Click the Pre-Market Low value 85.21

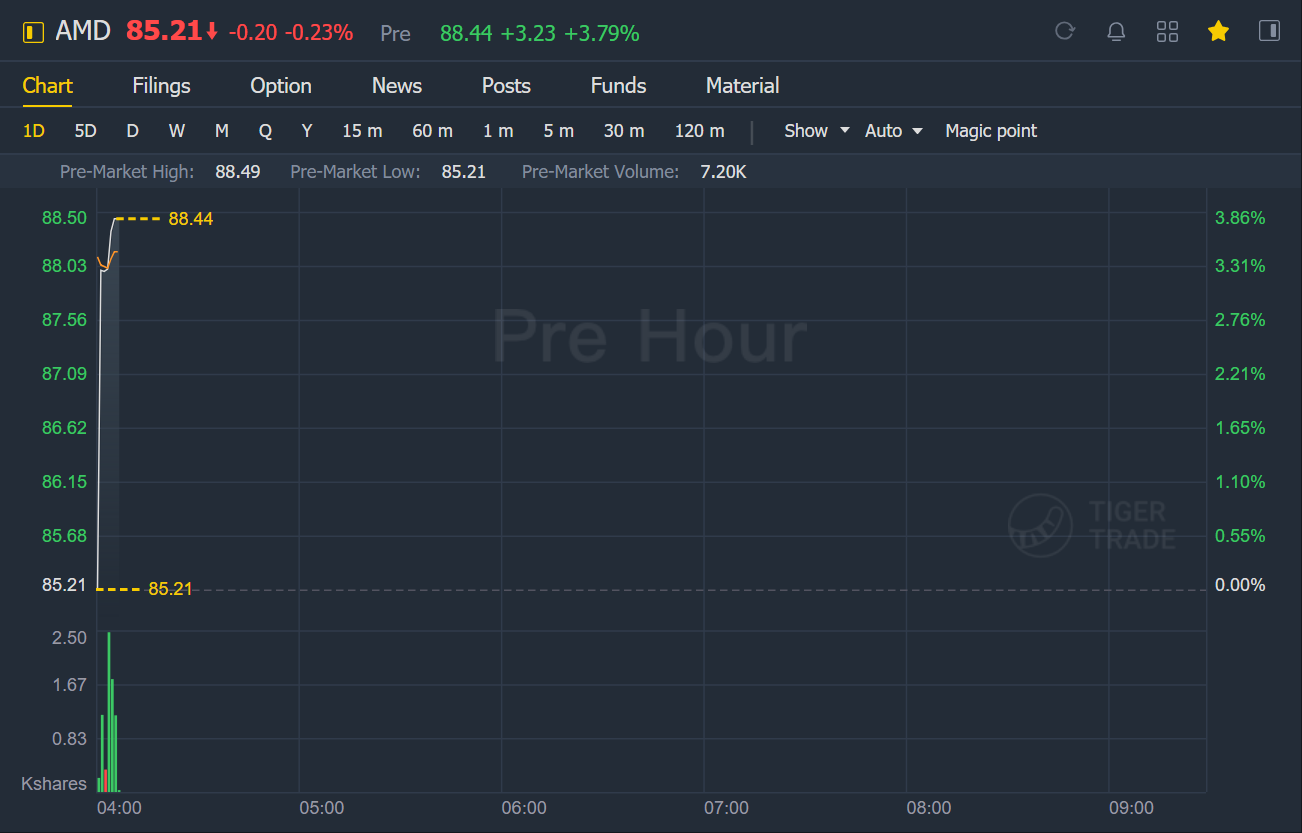(x=464, y=172)
